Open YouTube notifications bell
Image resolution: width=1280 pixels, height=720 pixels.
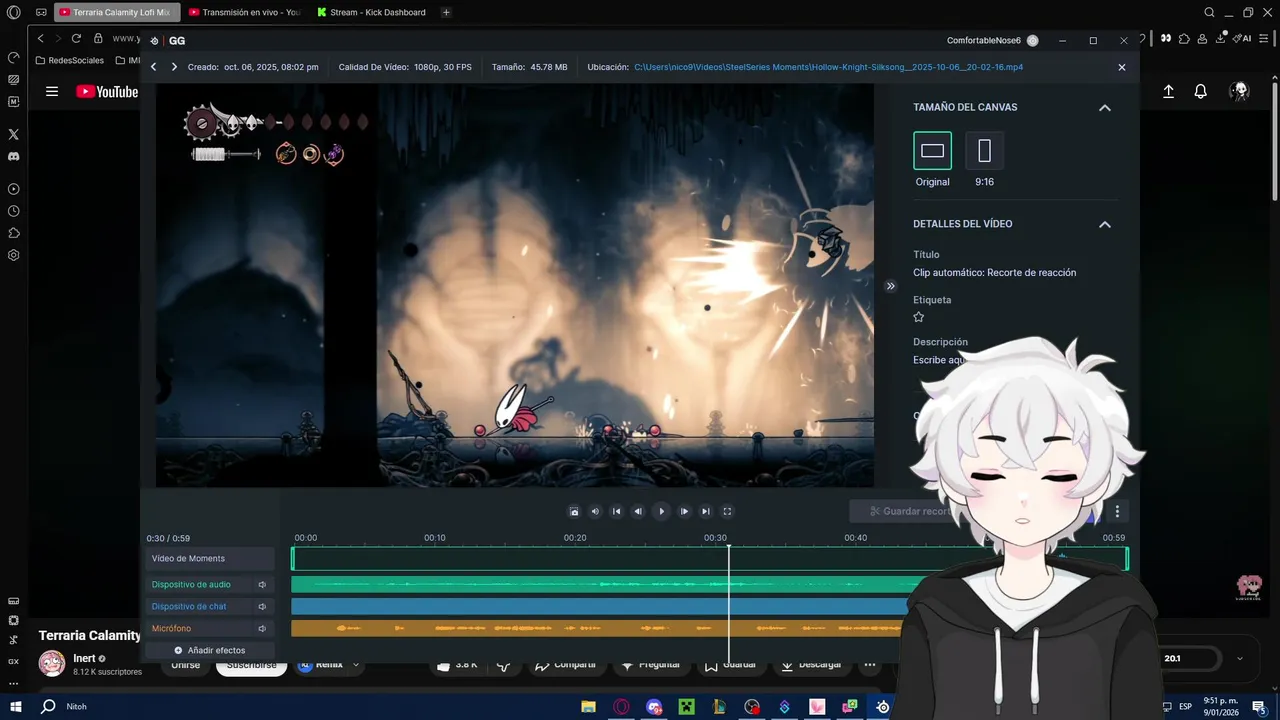(1201, 91)
